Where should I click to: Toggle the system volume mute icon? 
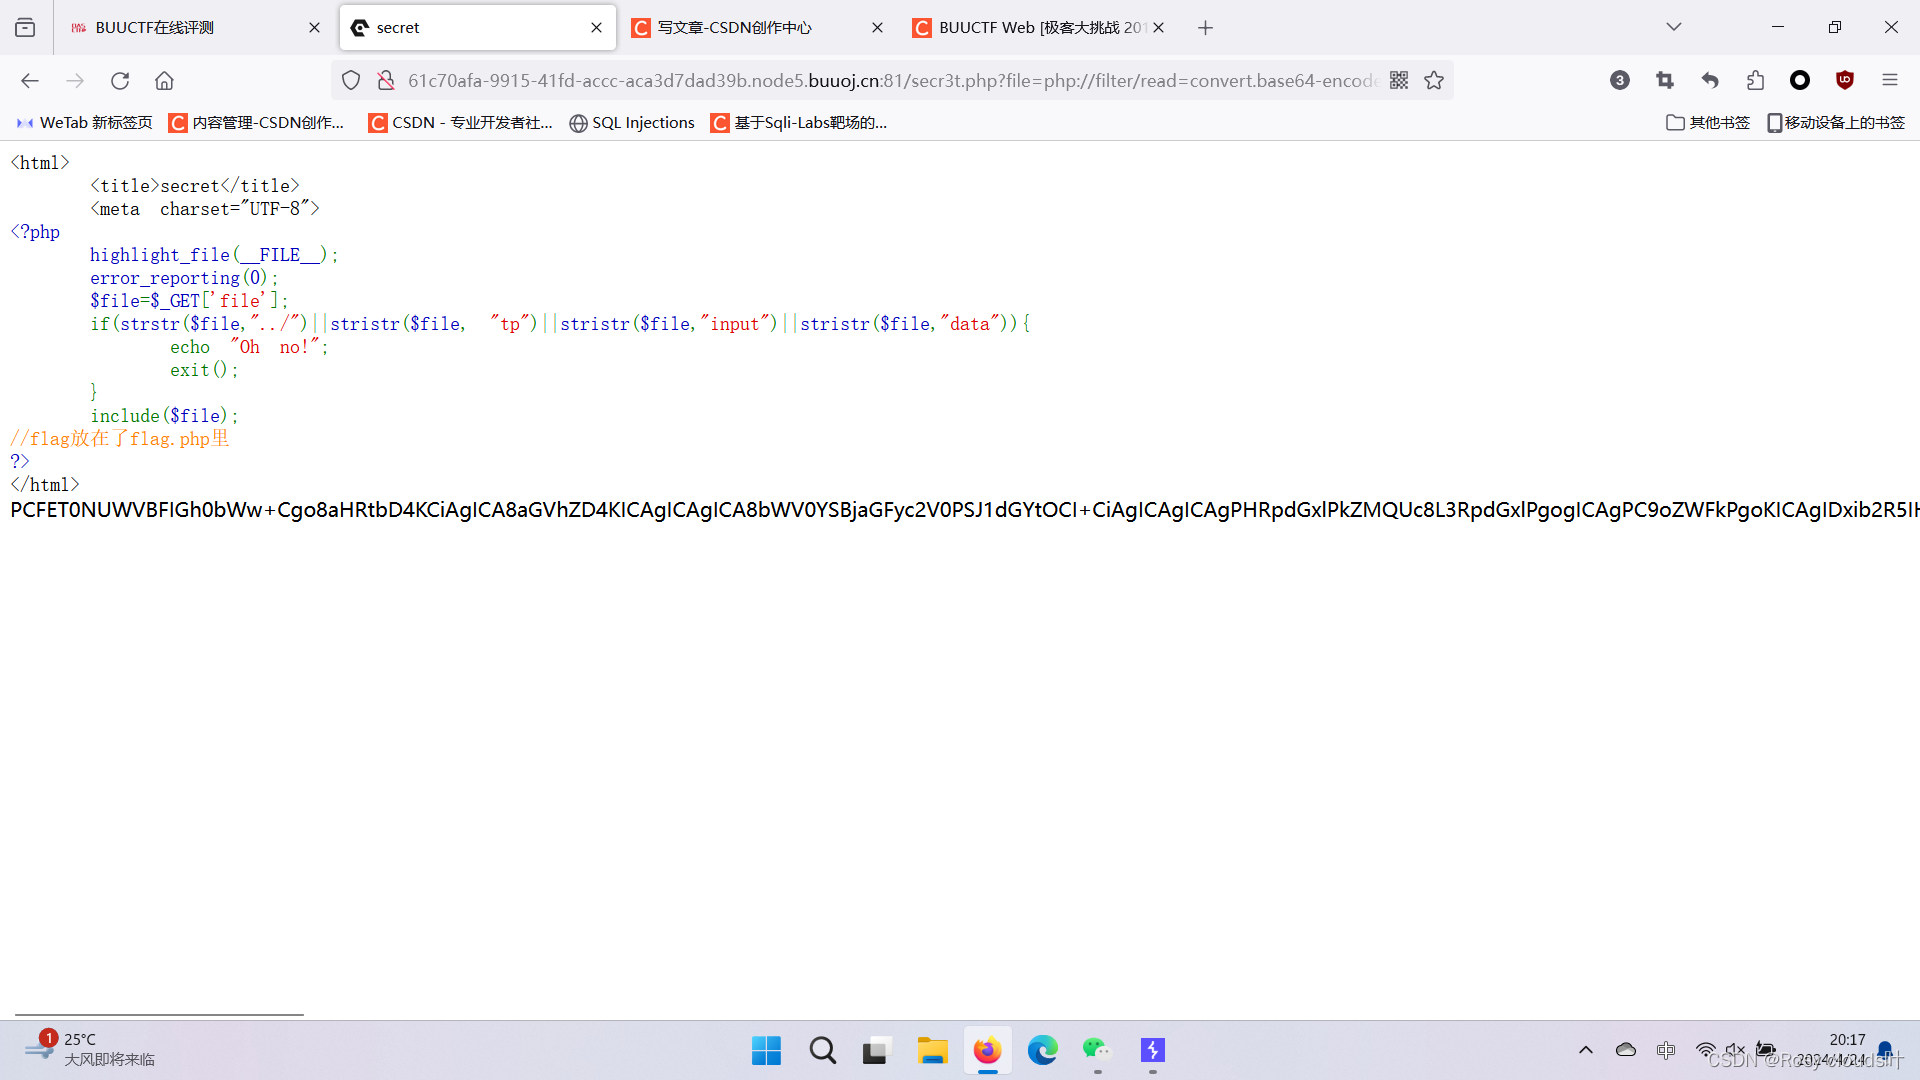point(1735,1050)
